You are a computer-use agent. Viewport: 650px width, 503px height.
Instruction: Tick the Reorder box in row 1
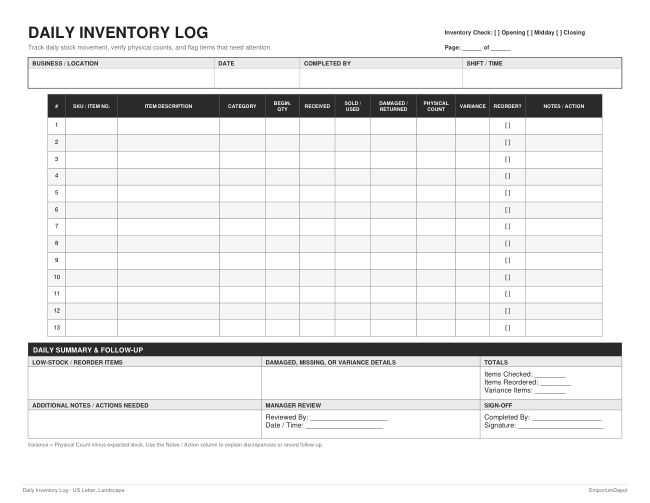tap(507, 126)
